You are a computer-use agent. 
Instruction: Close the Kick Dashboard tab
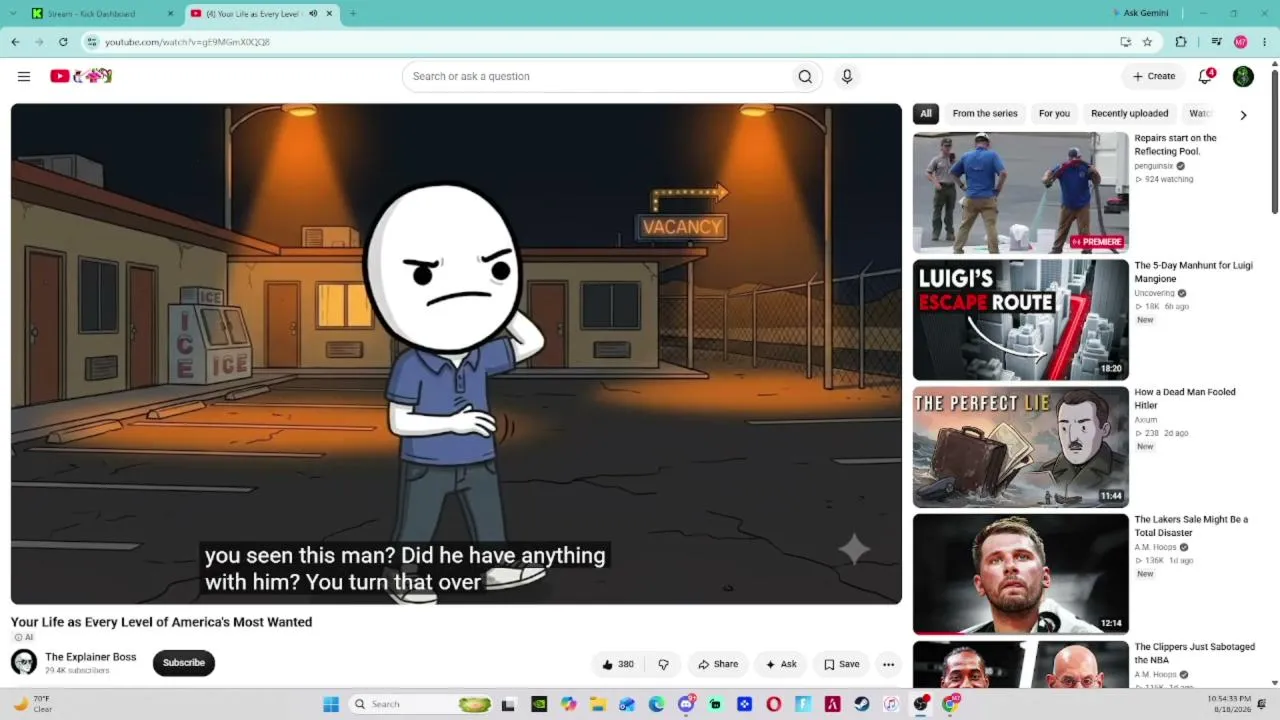tap(171, 14)
